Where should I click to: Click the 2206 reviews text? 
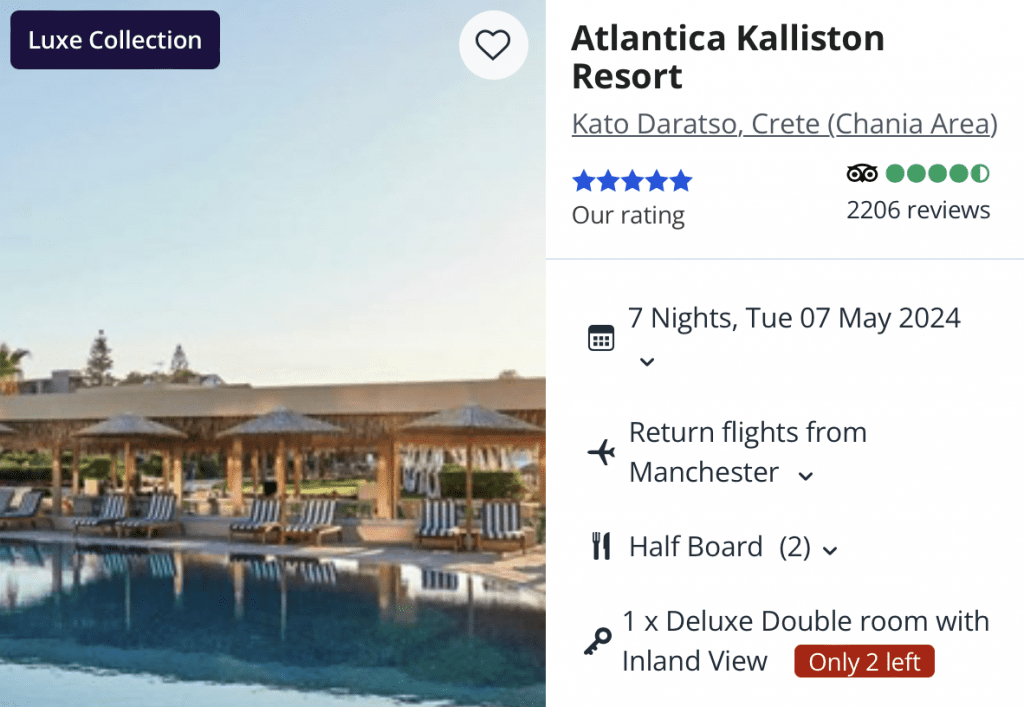pos(918,210)
